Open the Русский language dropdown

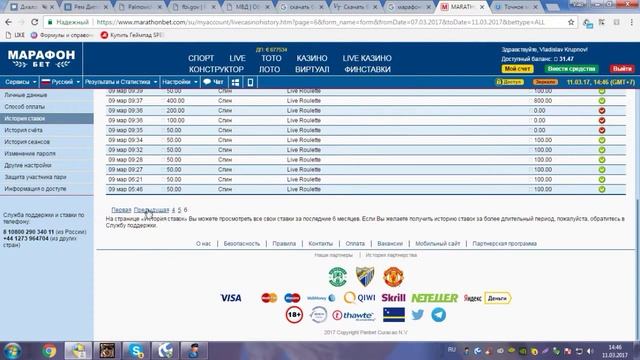pos(60,82)
